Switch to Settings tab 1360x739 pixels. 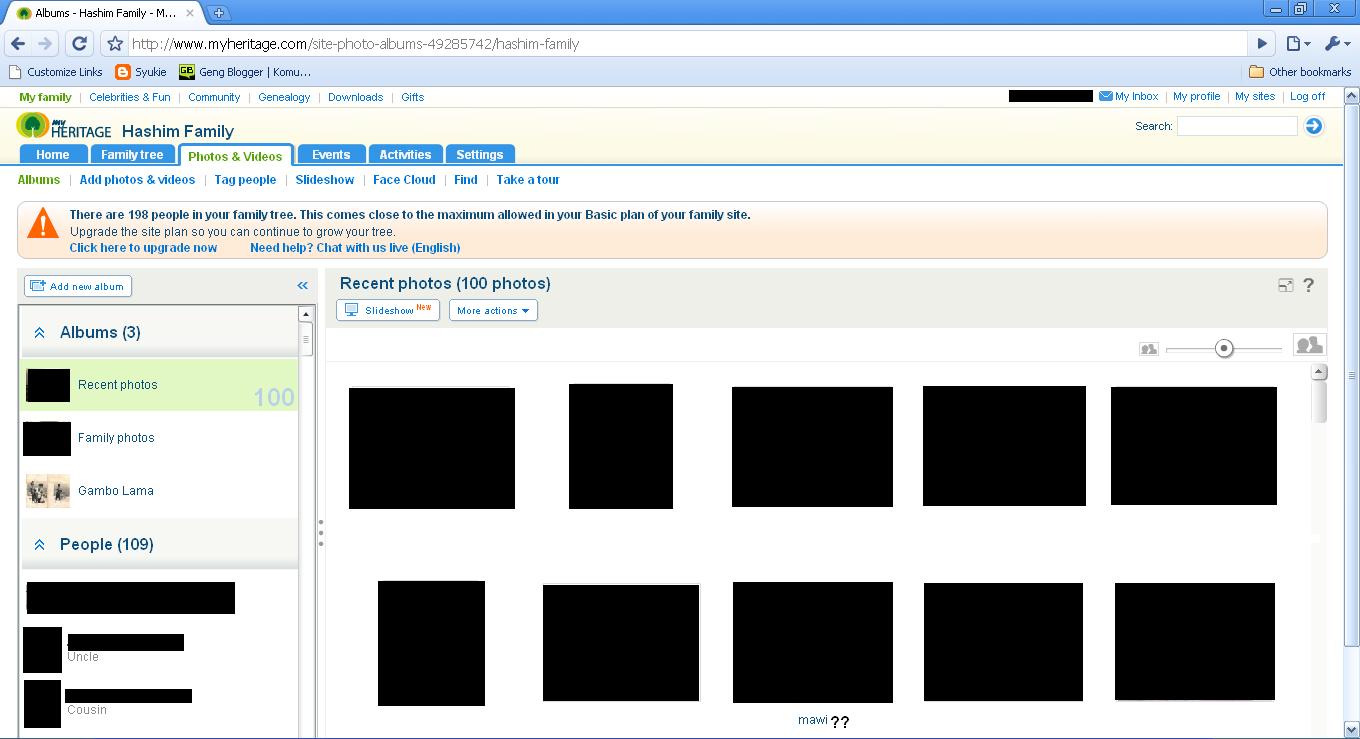coord(480,155)
